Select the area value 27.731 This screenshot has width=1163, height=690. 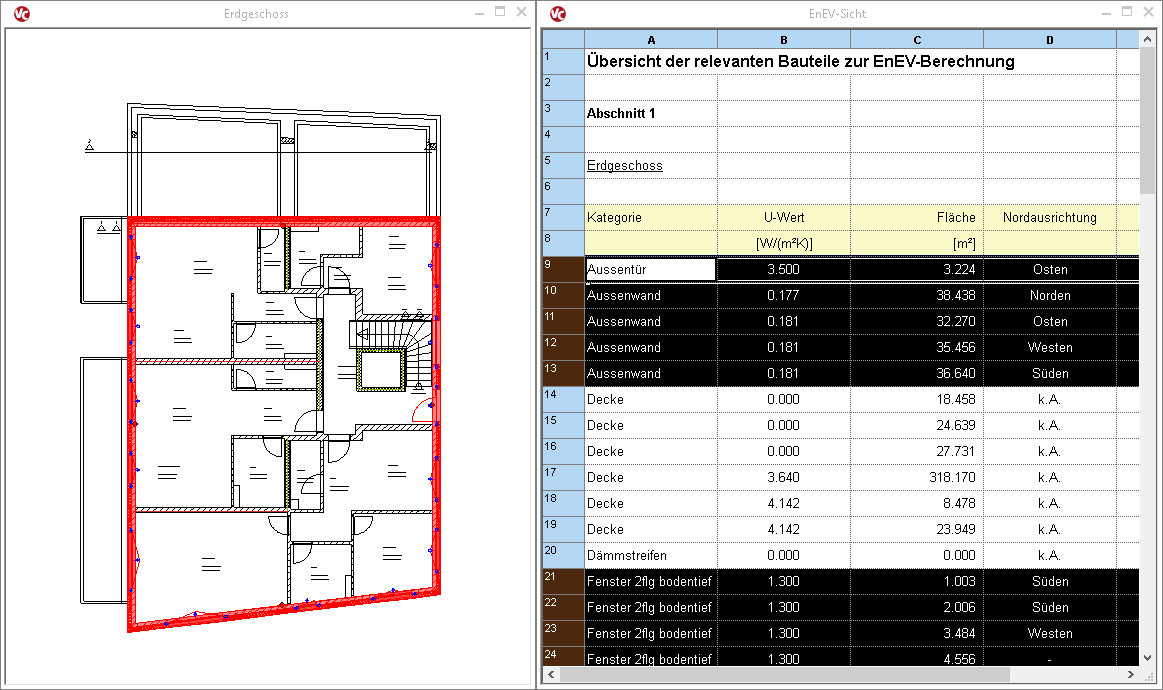tap(917, 451)
